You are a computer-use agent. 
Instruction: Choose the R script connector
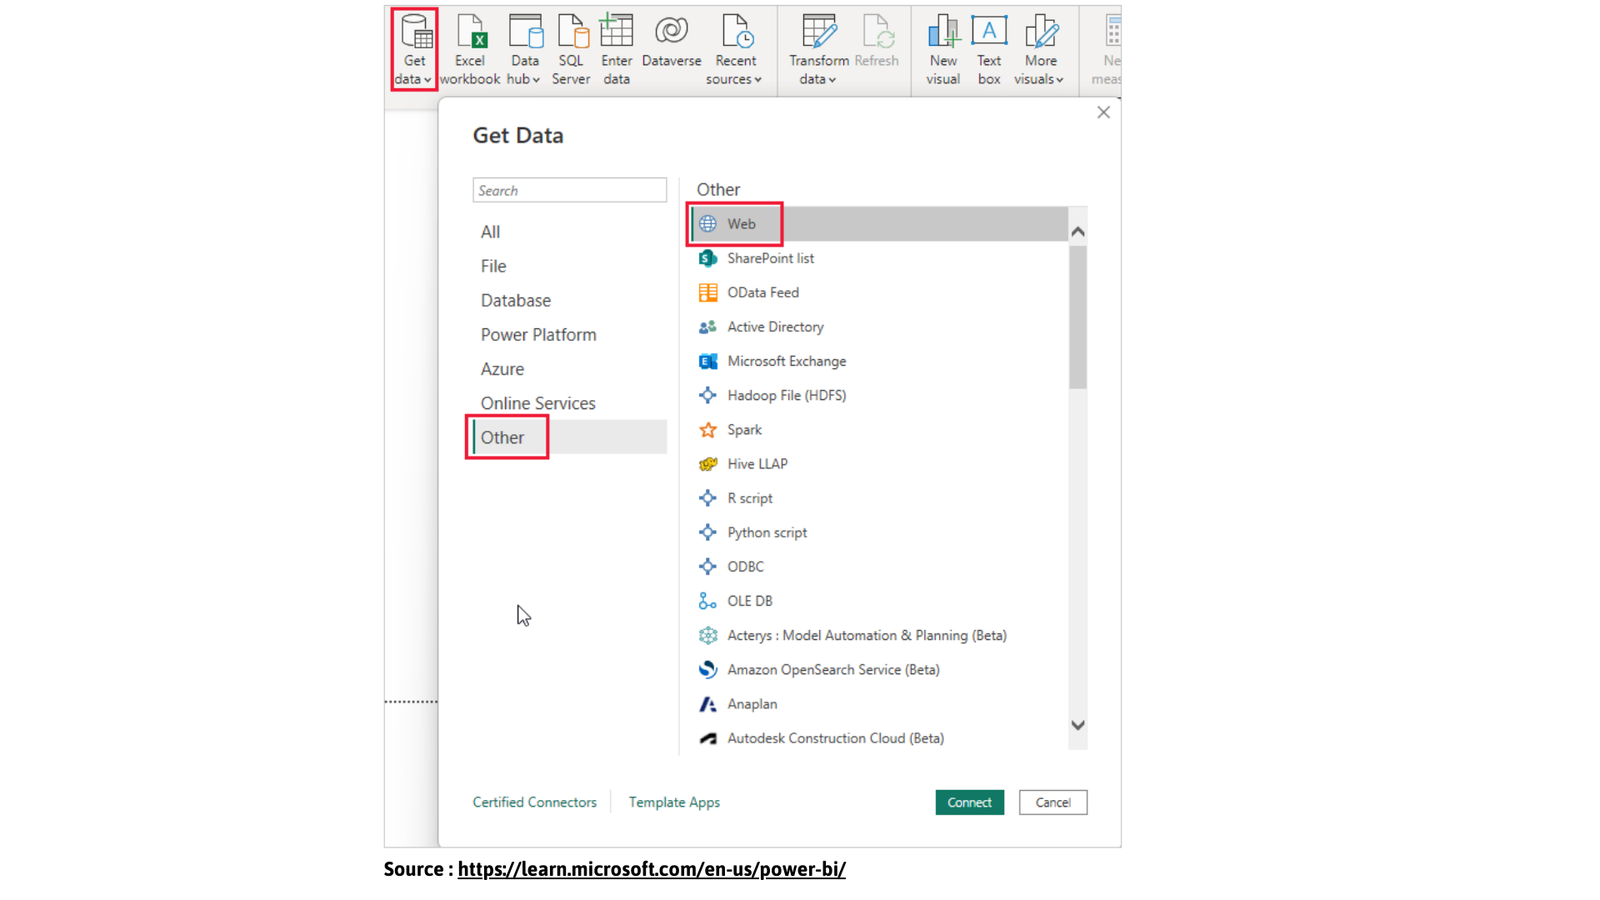pos(878,498)
